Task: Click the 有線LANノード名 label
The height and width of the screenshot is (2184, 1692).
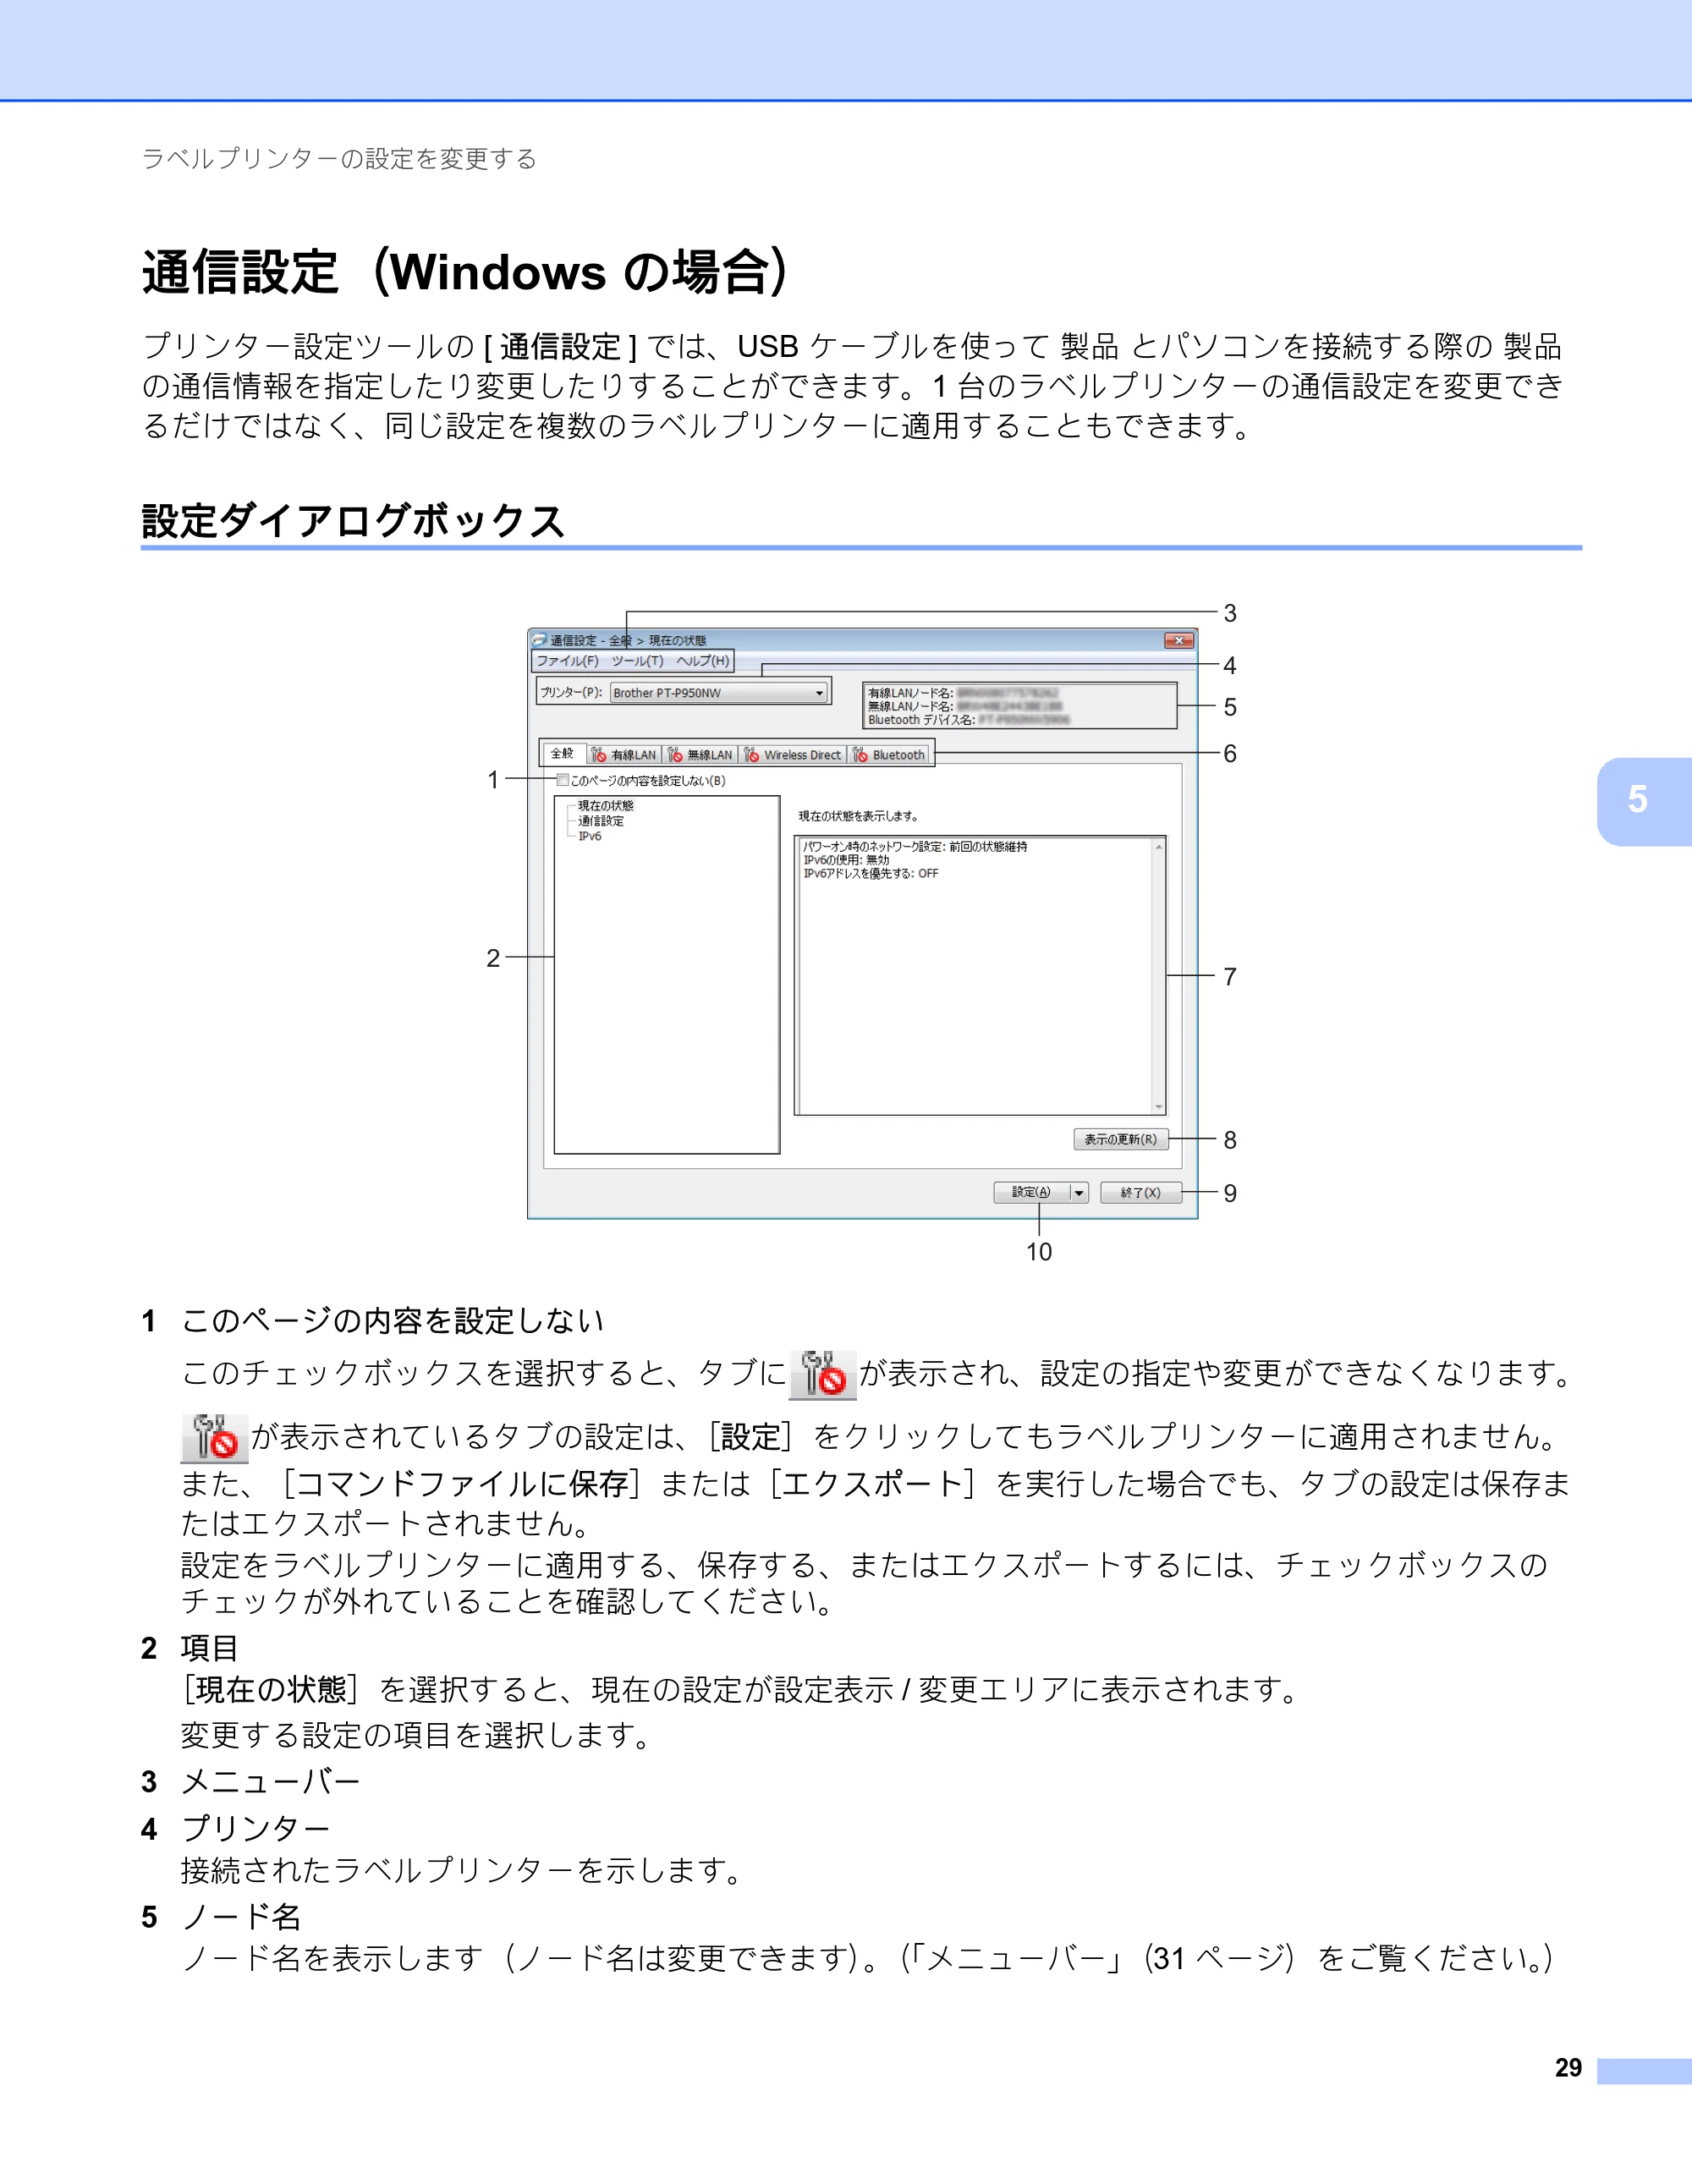Action: pos(911,693)
